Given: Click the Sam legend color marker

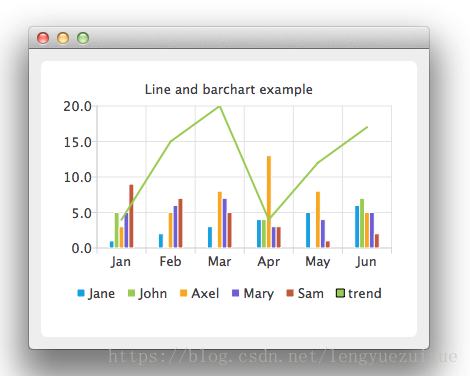Looking at the screenshot, I should 290,293.
